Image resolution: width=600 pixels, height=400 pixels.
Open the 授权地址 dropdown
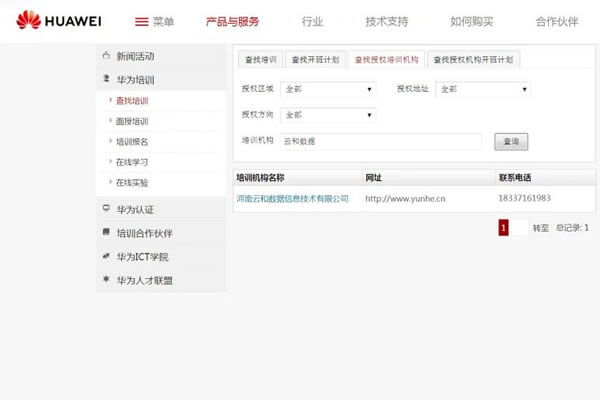click(x=483, y=89)
